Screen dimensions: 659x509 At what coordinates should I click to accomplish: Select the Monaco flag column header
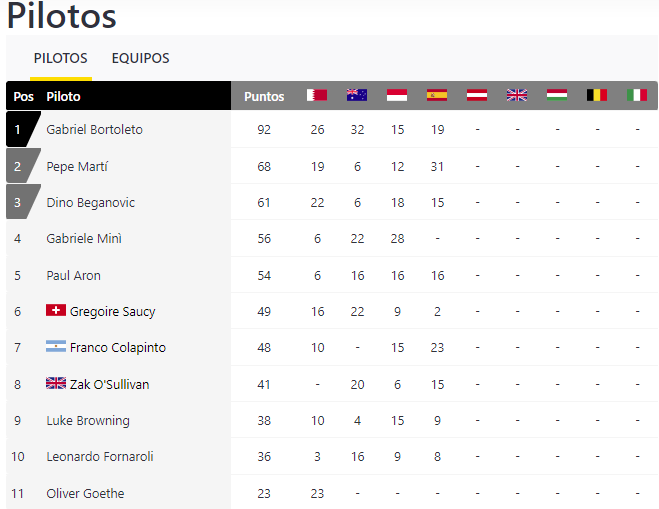coord(397,95)
